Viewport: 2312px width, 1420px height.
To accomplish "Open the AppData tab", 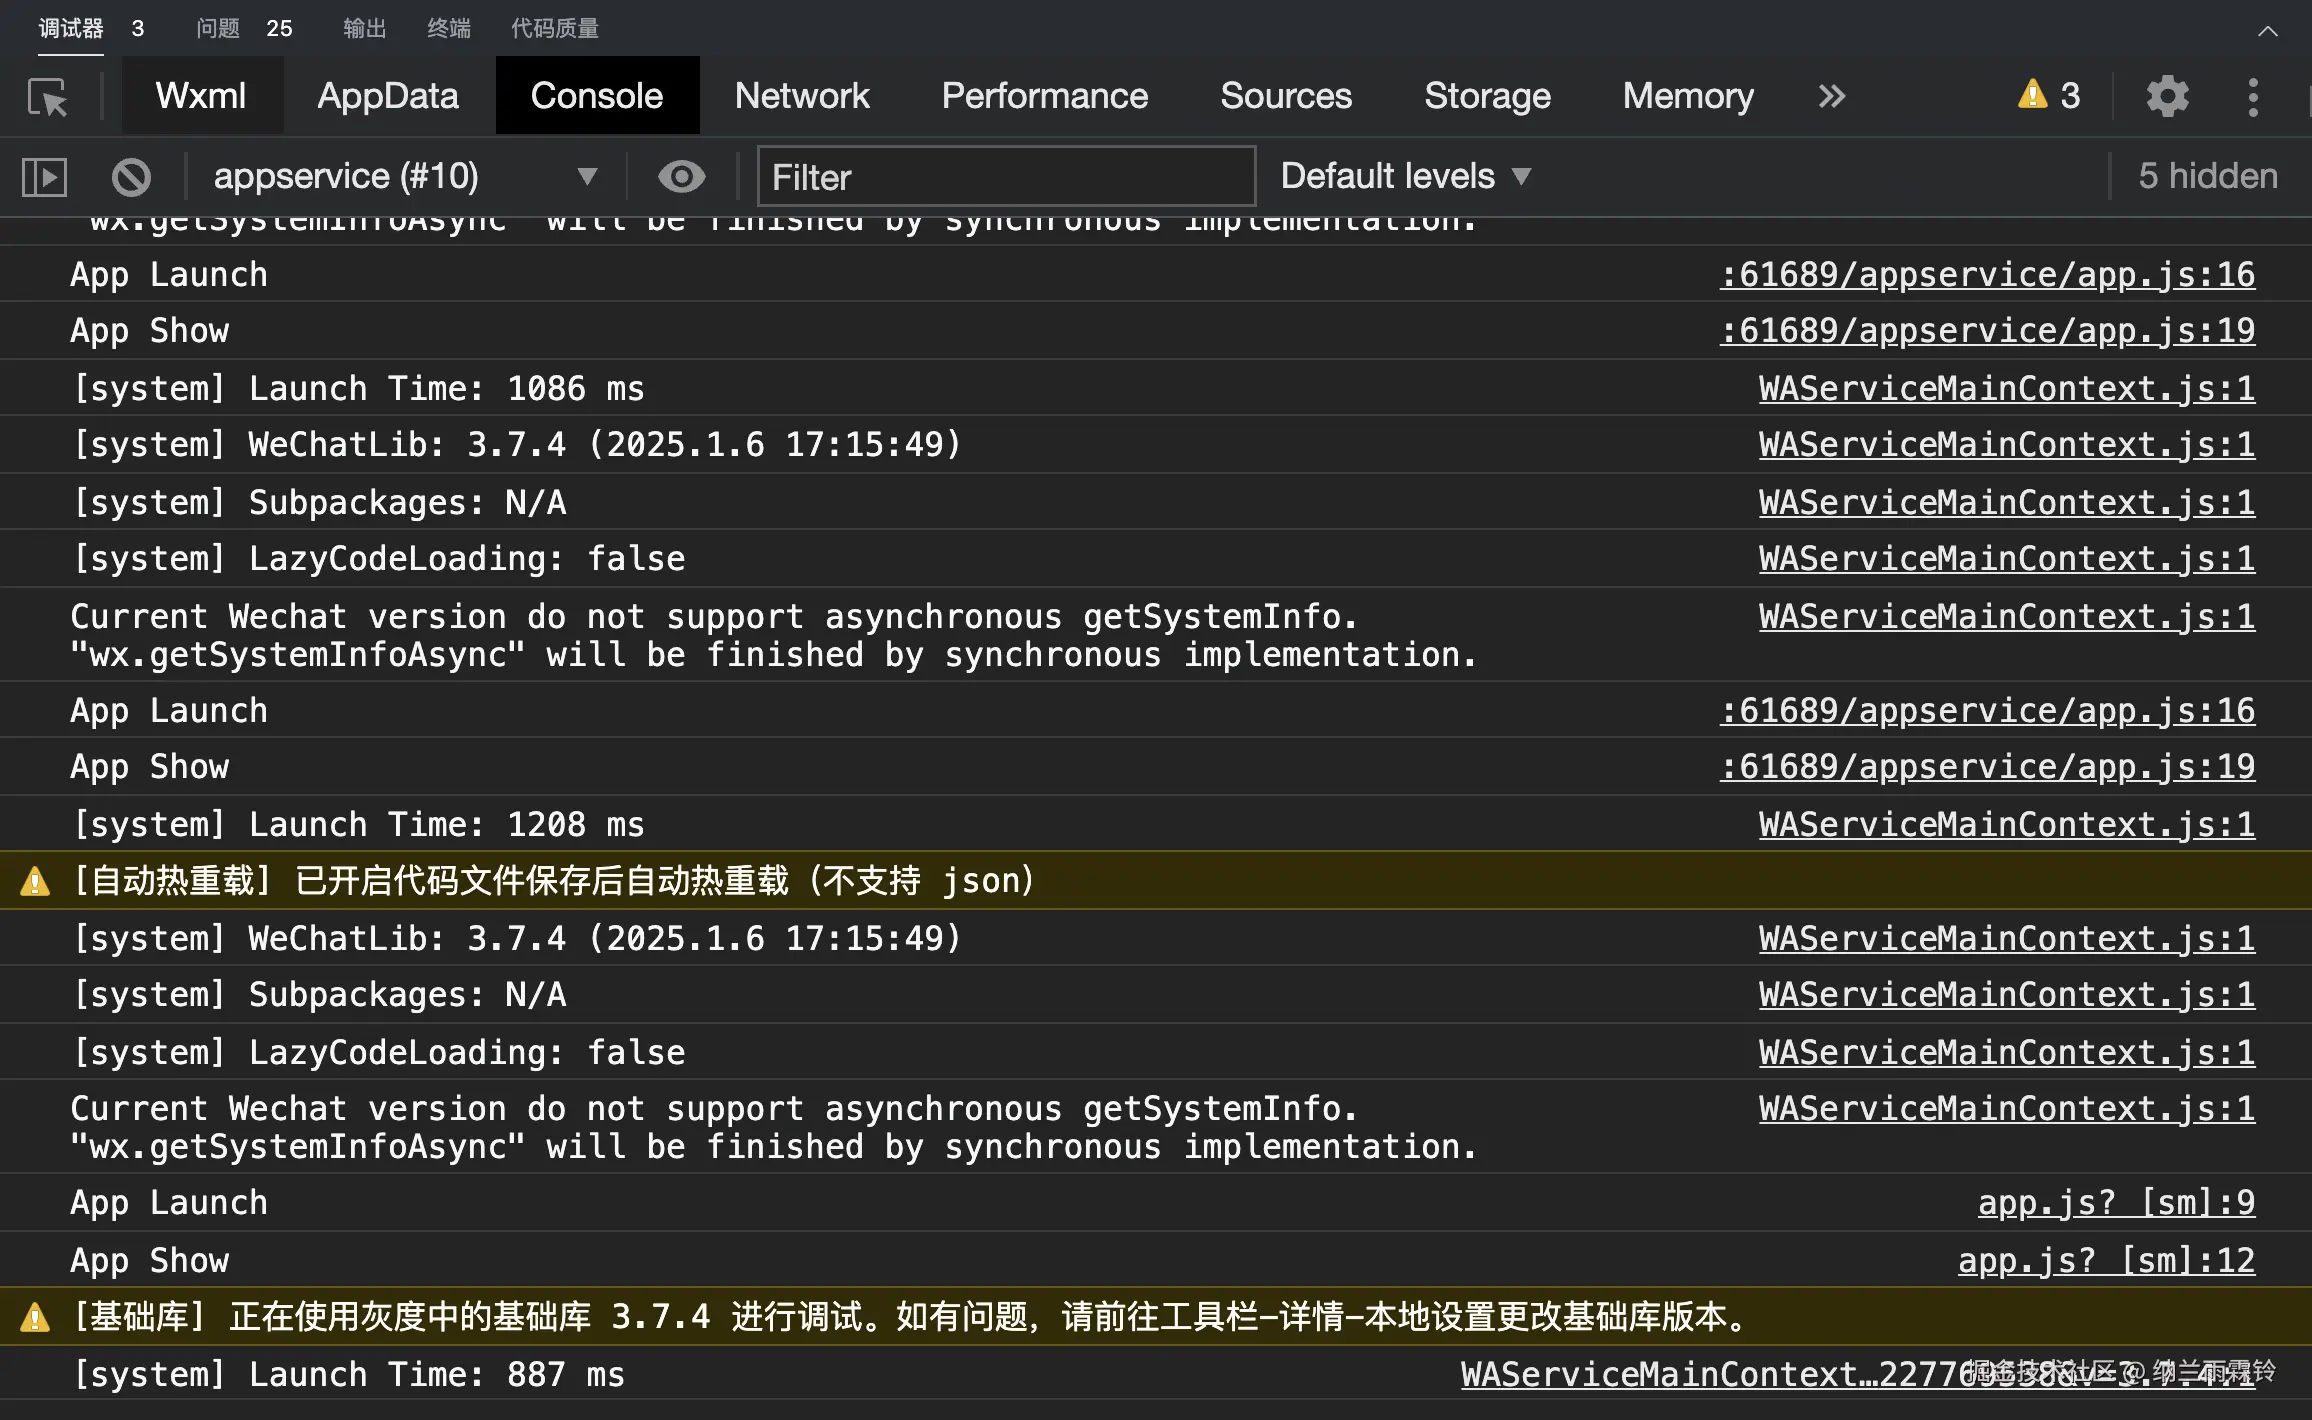I will pos(388,96).
